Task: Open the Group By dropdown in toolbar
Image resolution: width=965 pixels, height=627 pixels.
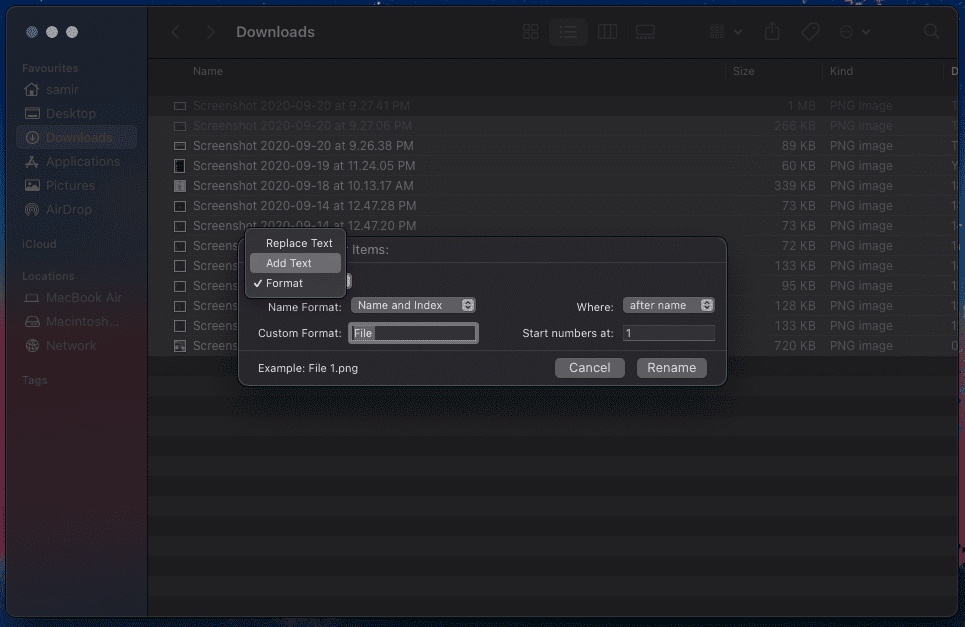Action: click(725, 32)
